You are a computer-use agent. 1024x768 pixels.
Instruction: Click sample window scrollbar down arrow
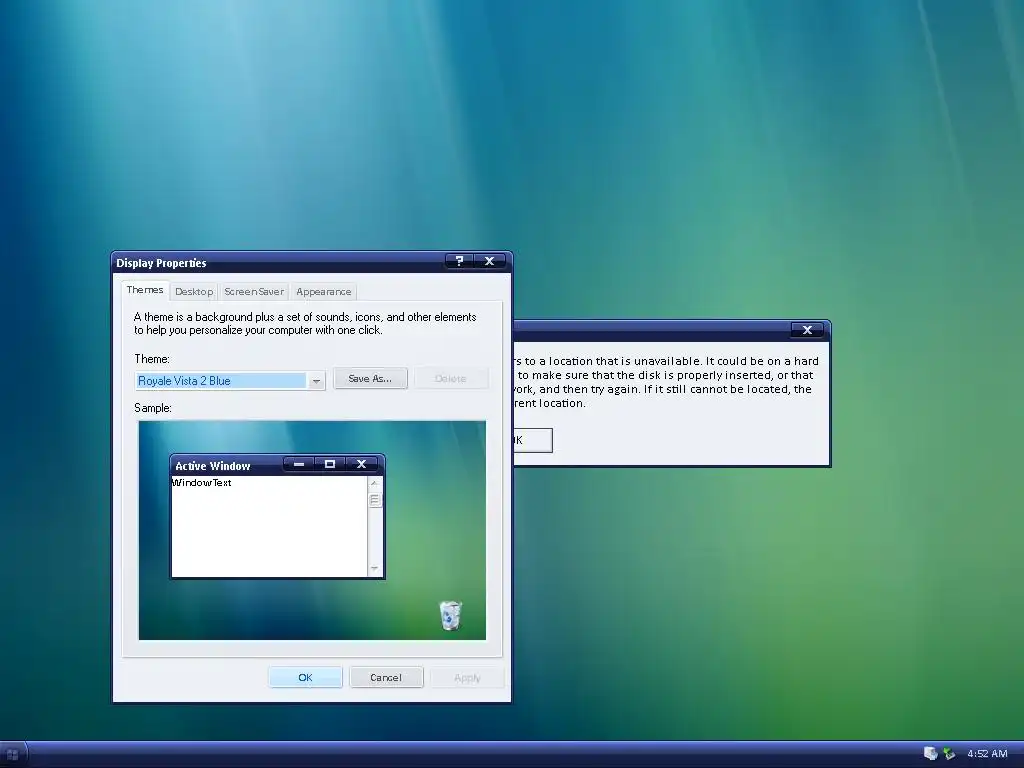375,568
